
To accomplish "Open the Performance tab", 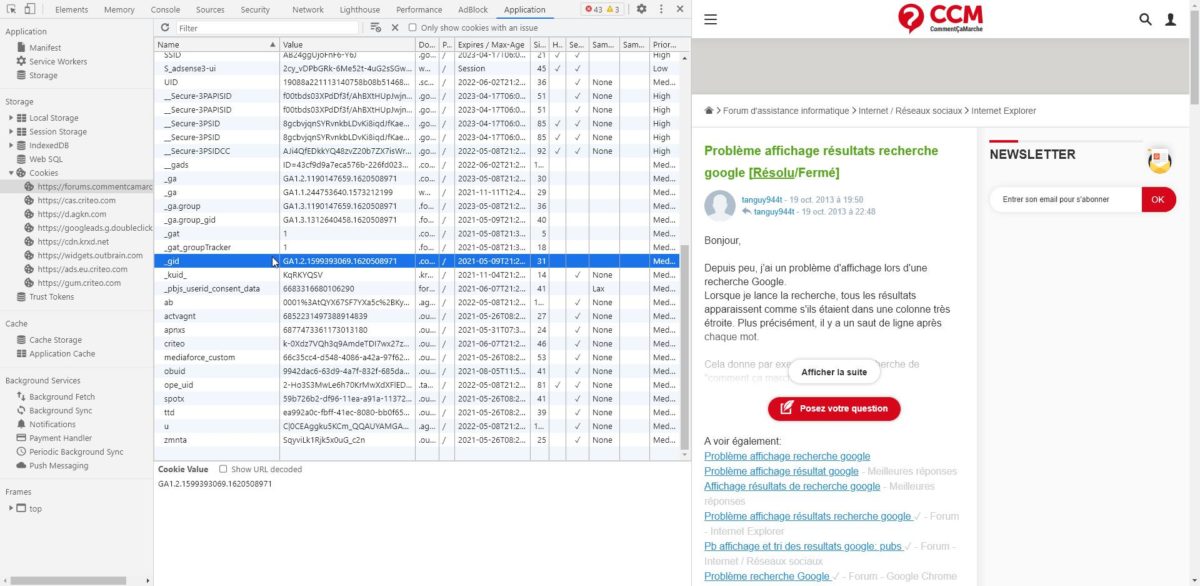I will tap(419, 9).
